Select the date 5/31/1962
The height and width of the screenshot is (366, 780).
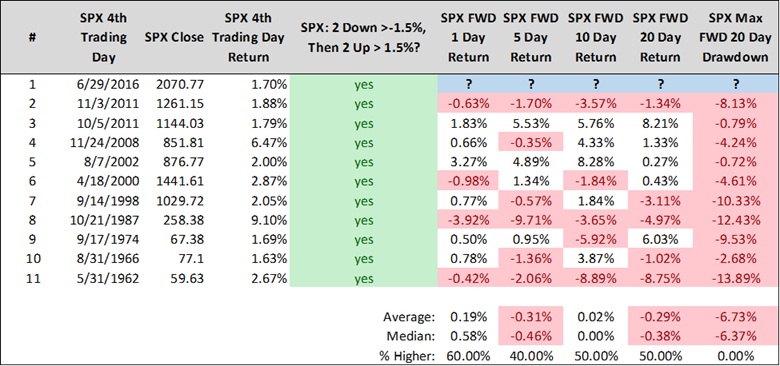[x=103, y=278]
